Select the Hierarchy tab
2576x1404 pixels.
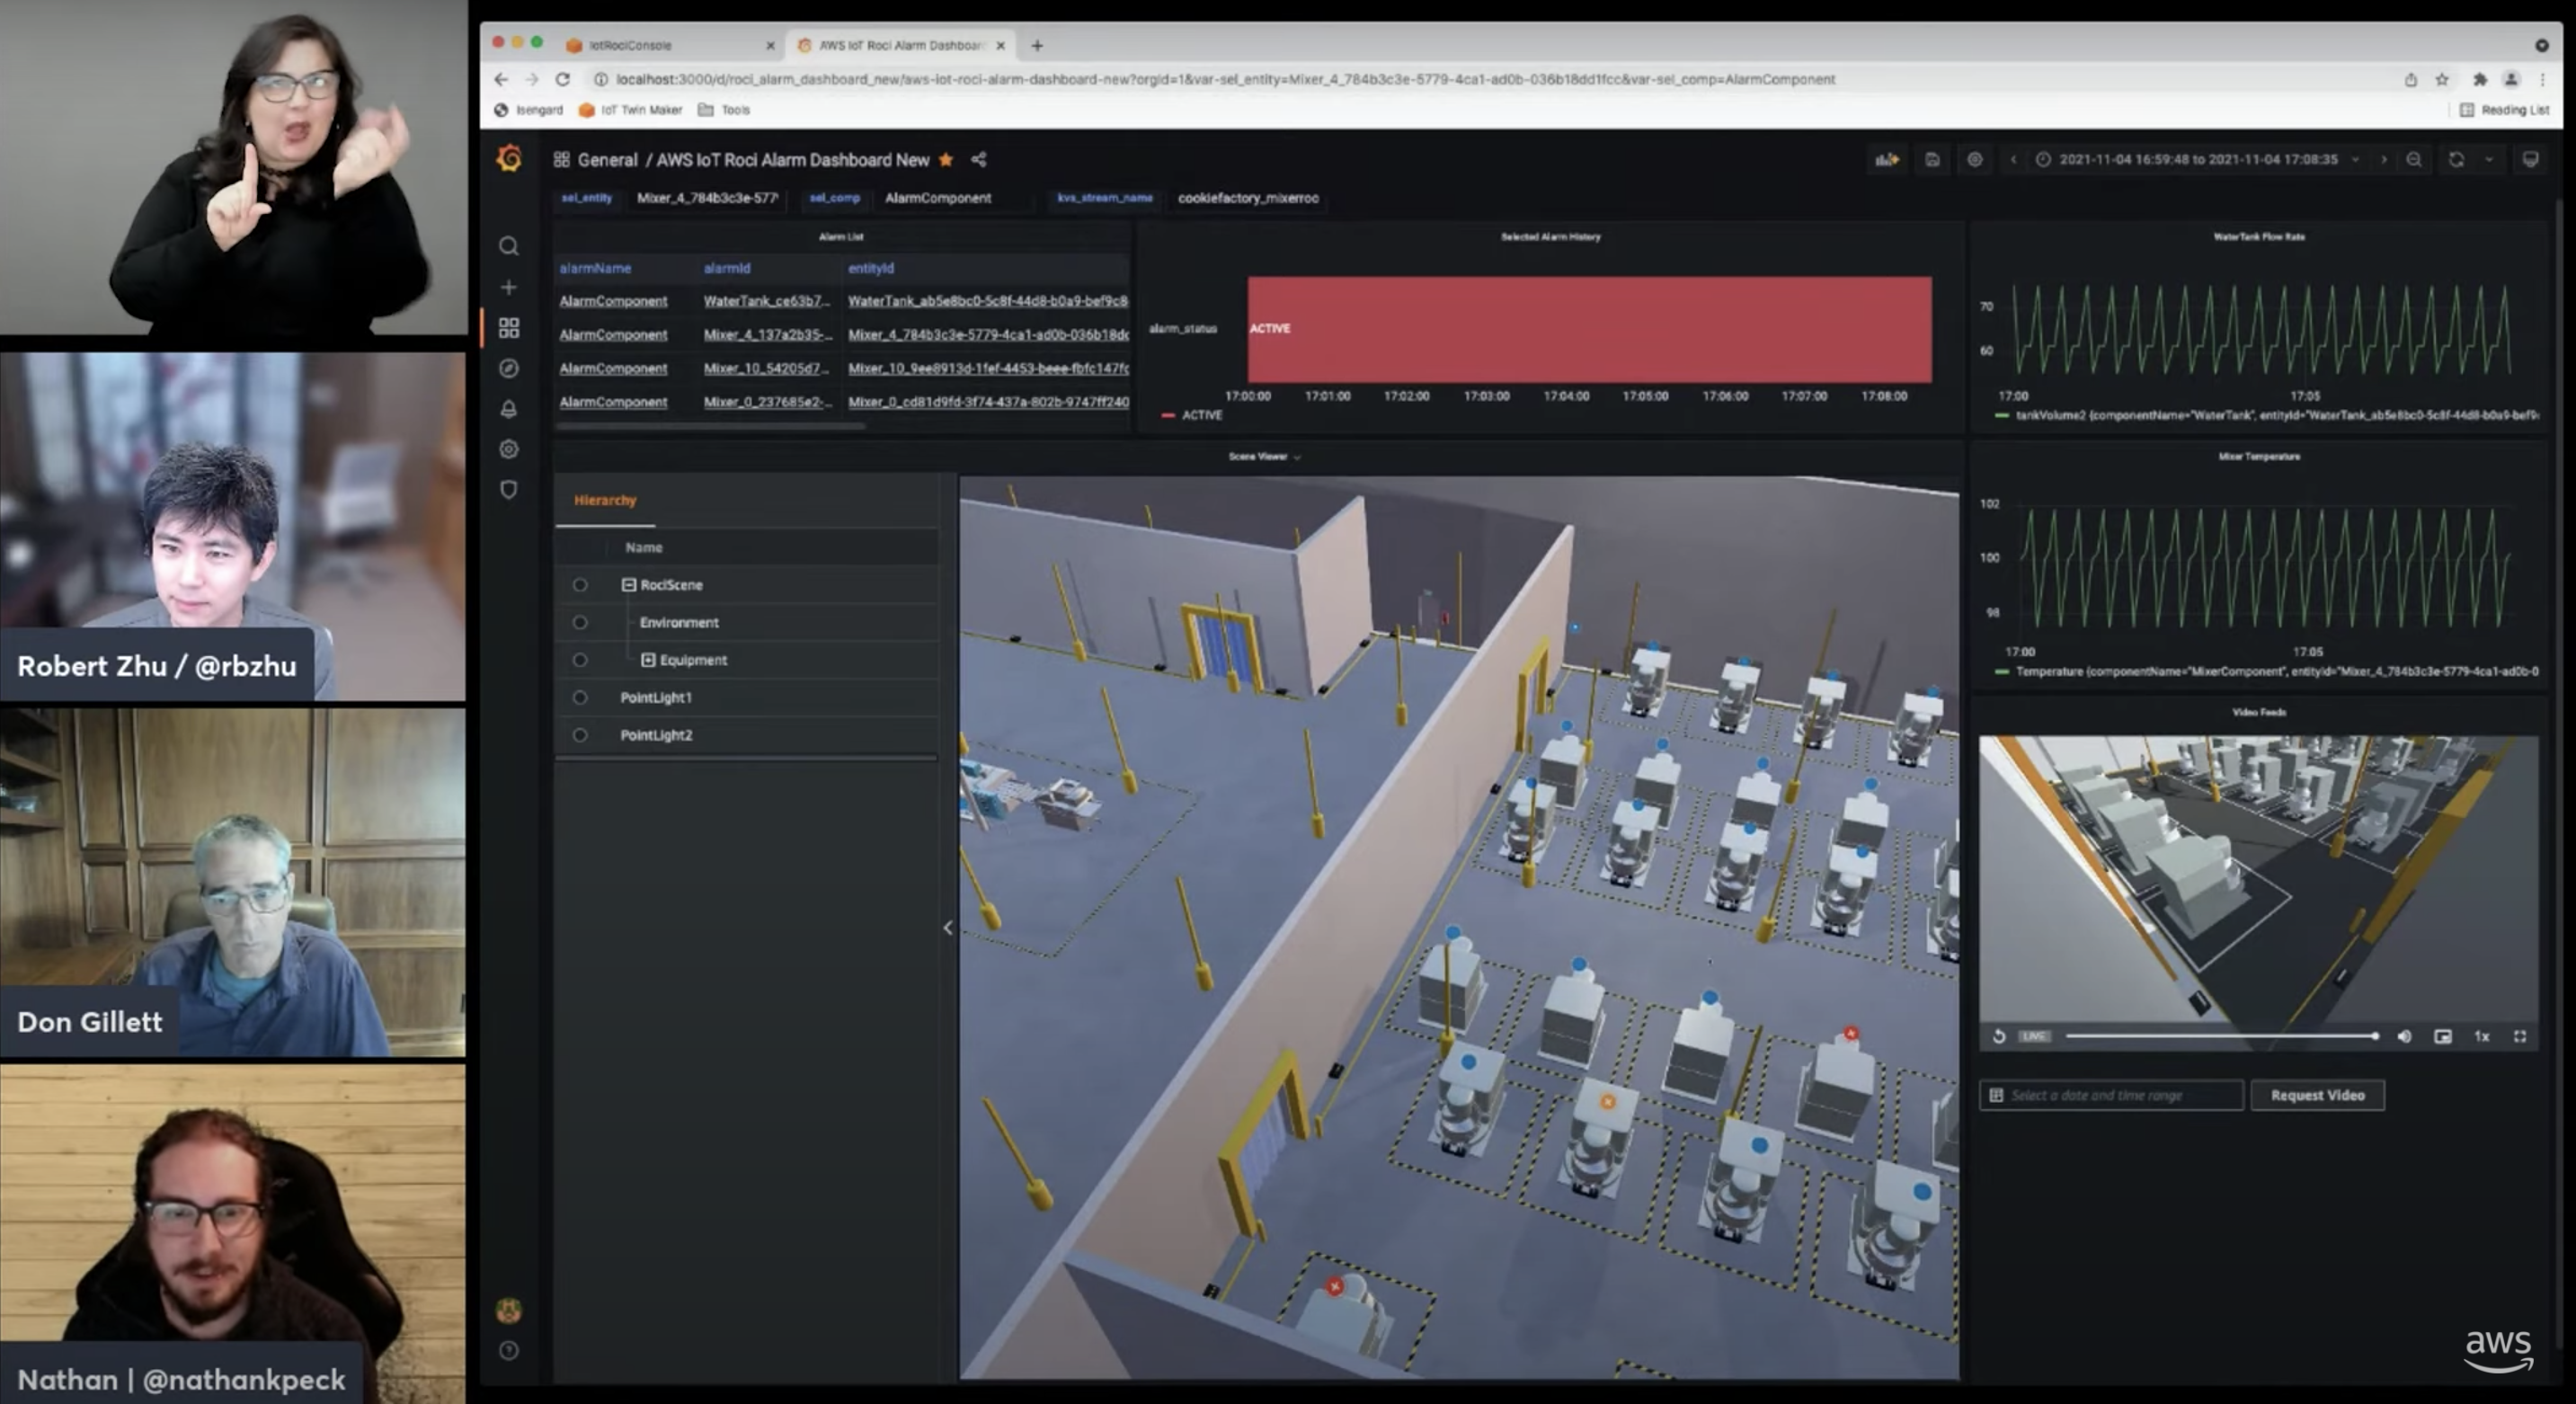click(x=605, y=500)
